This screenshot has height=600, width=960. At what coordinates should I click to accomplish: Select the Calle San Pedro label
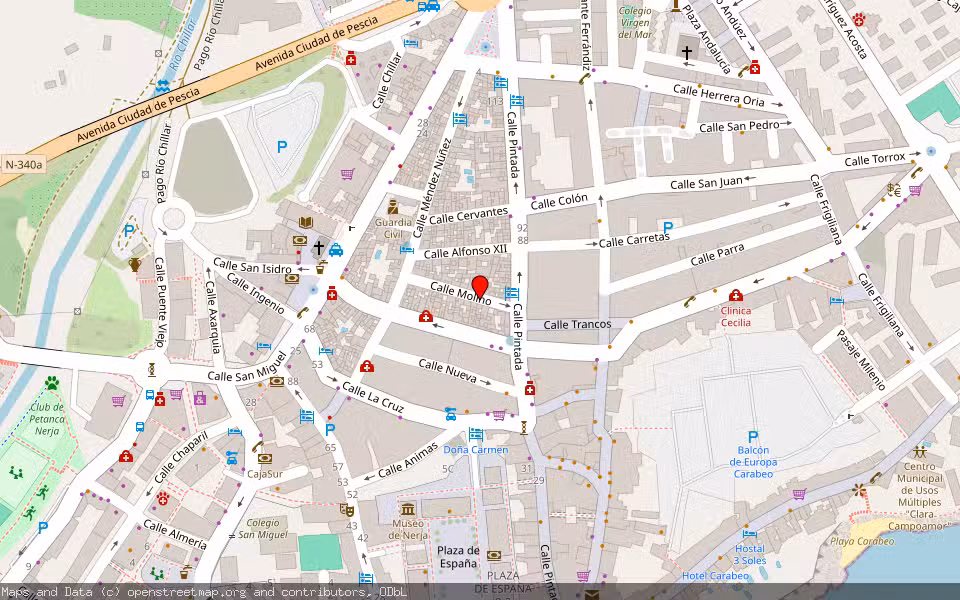pyautogui.click(x=740, y=127)
